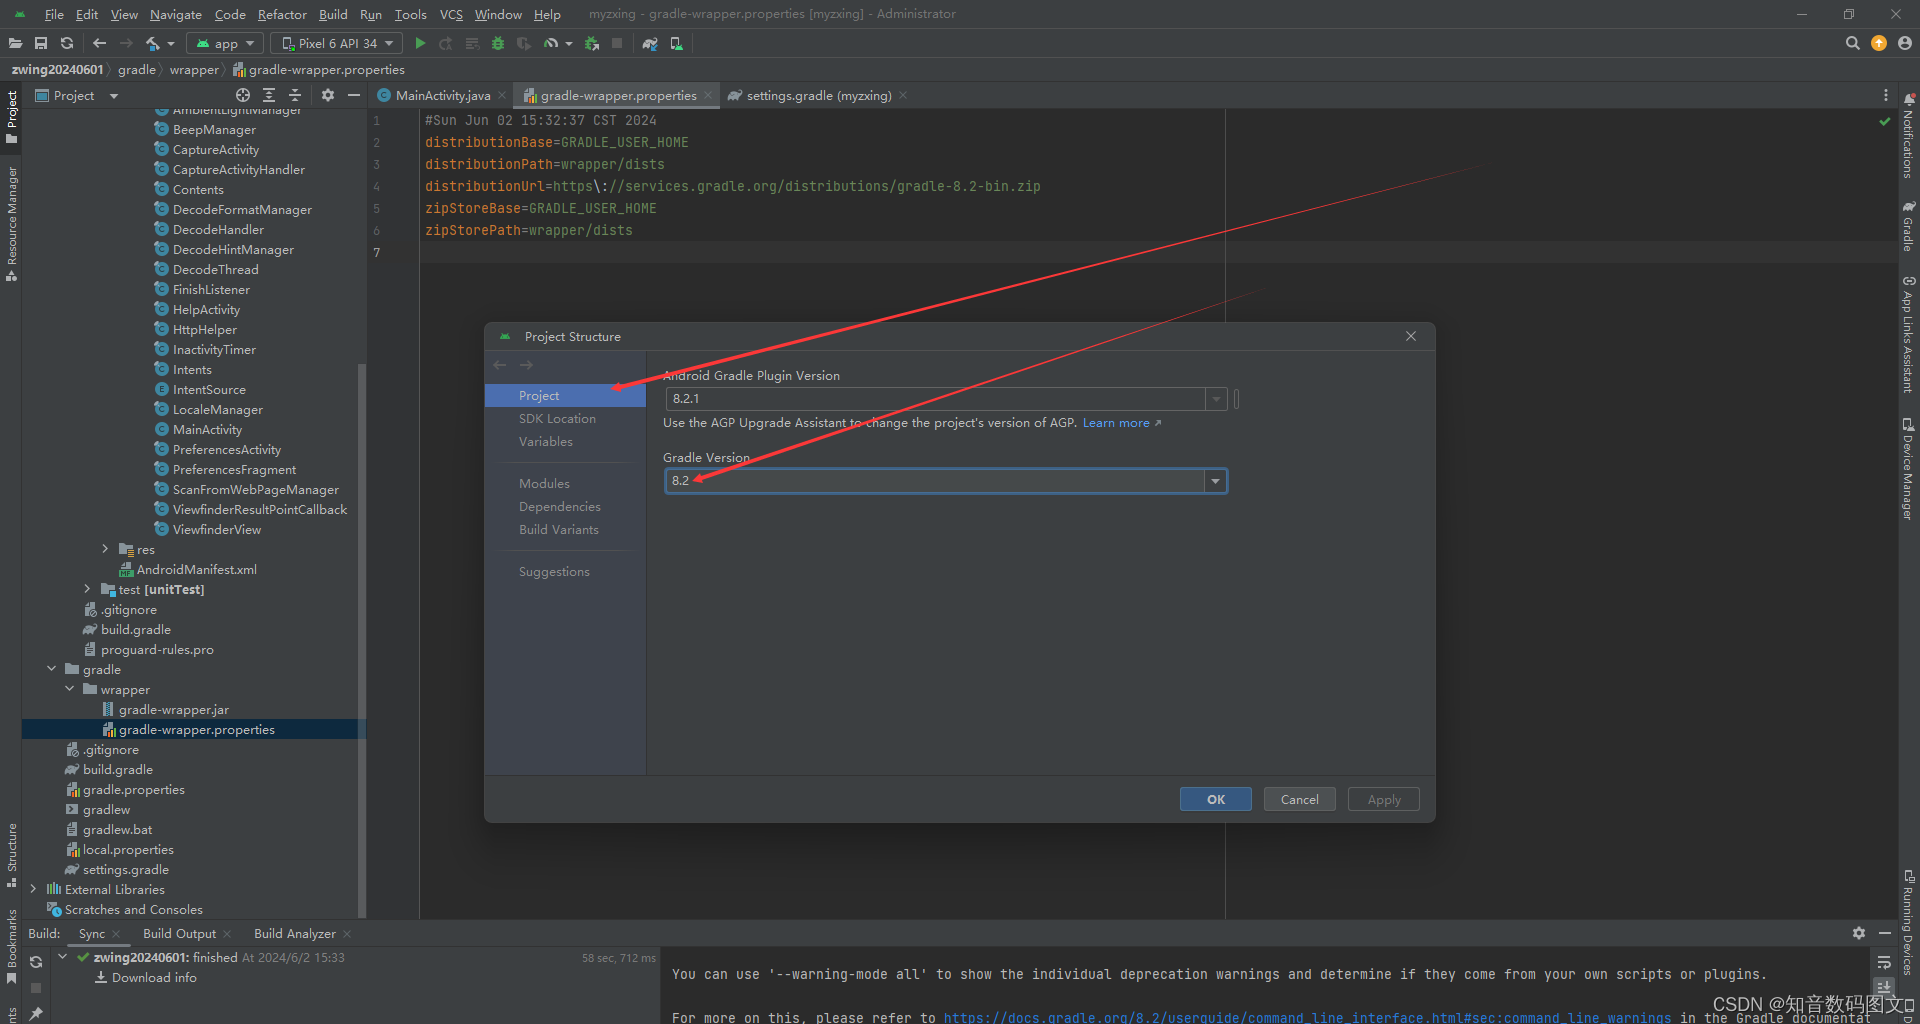Click the green Debug app bug icon
Viewport: 1920px width, 1024px height.
(x=498, y=43)
